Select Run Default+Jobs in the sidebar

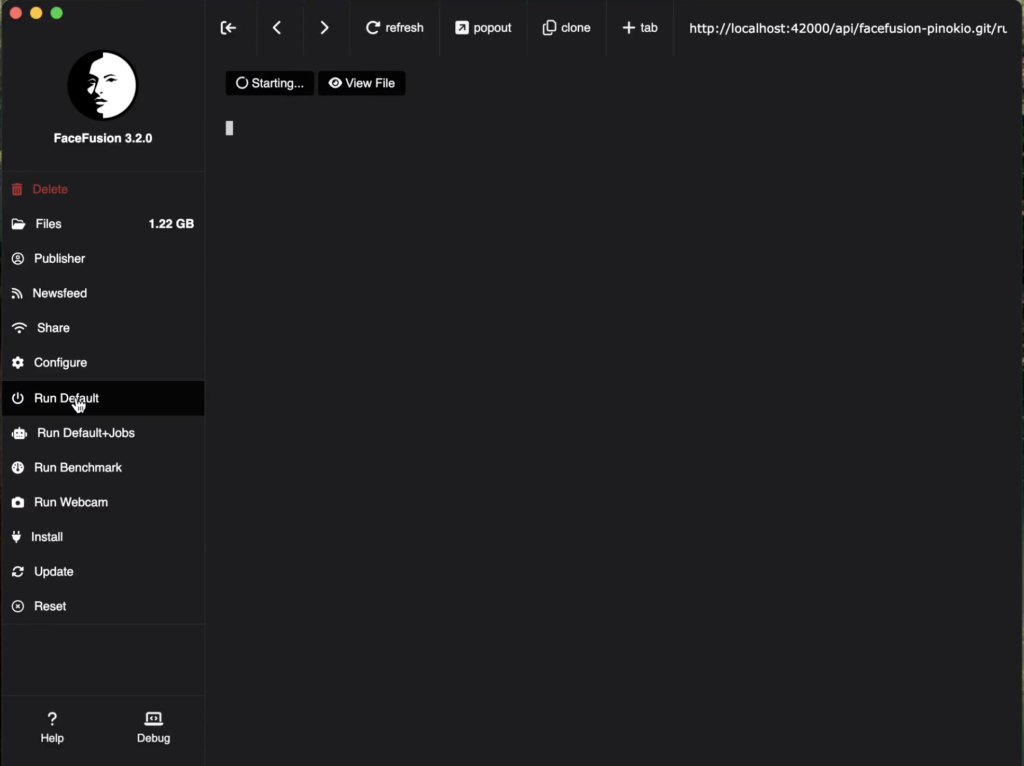103,433
